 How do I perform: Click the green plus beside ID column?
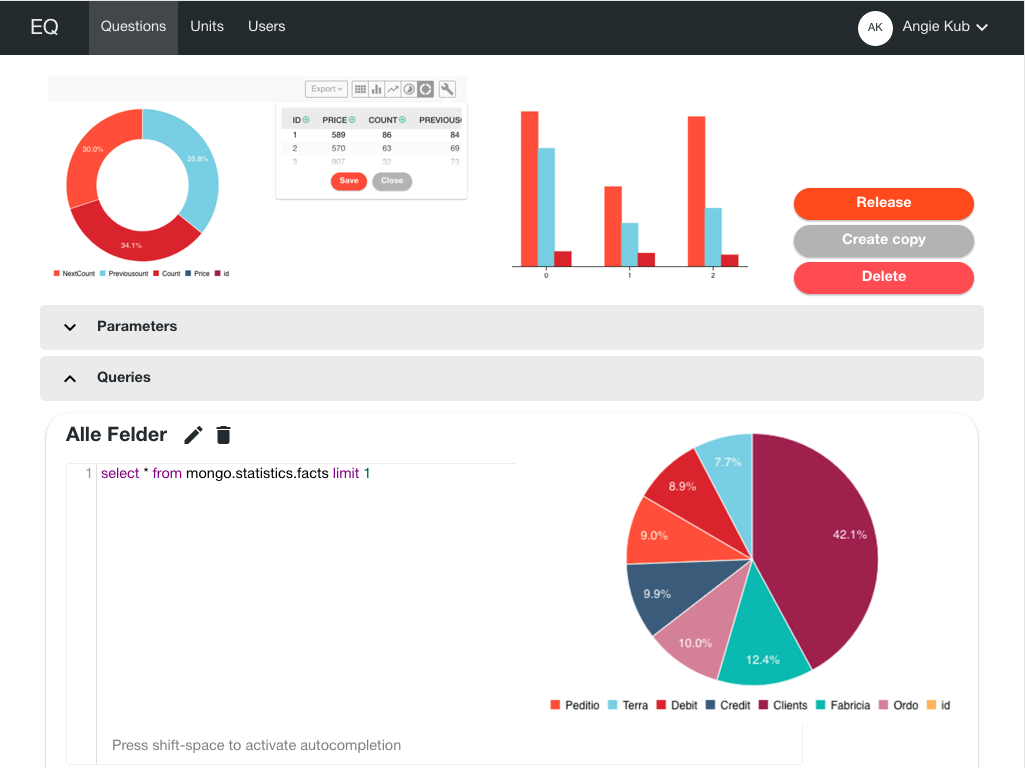(x=306, y=120)
